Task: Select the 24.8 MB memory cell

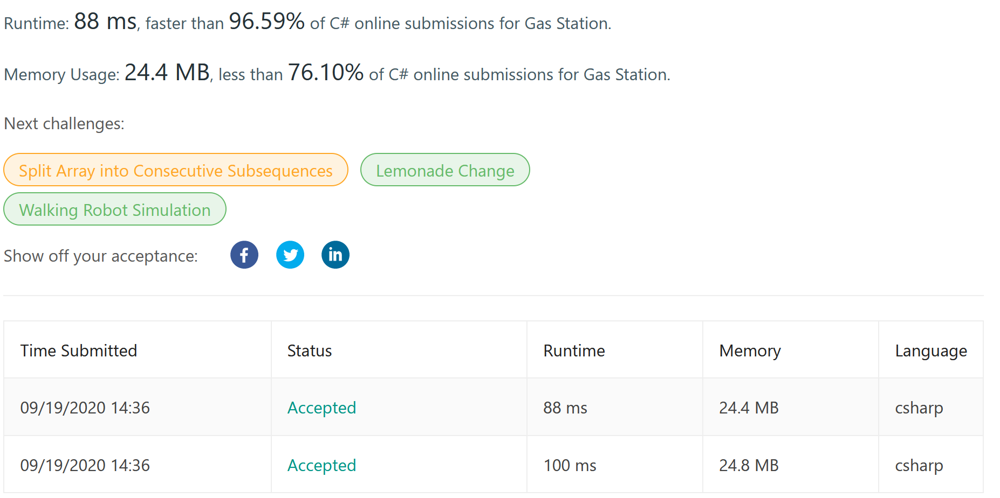Action: tap(749, 465)
